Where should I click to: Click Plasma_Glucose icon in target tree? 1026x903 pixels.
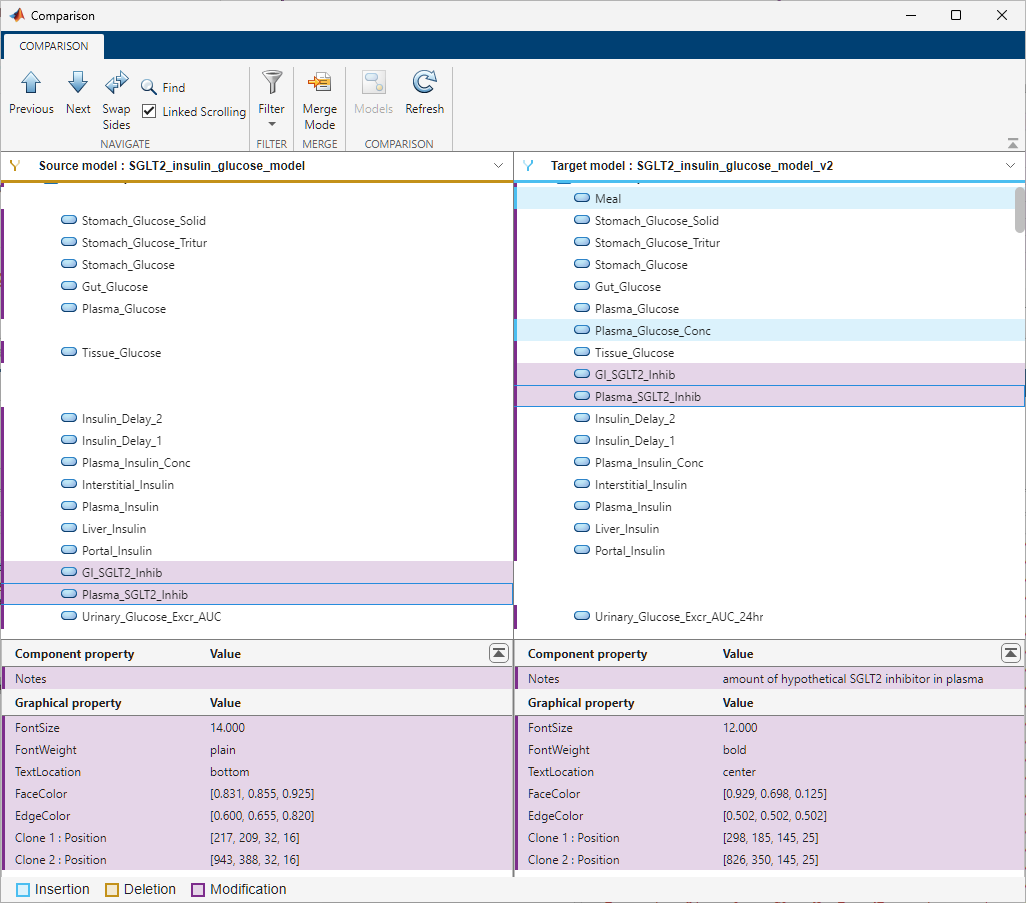pyautogui.click(x=582, y=308)
